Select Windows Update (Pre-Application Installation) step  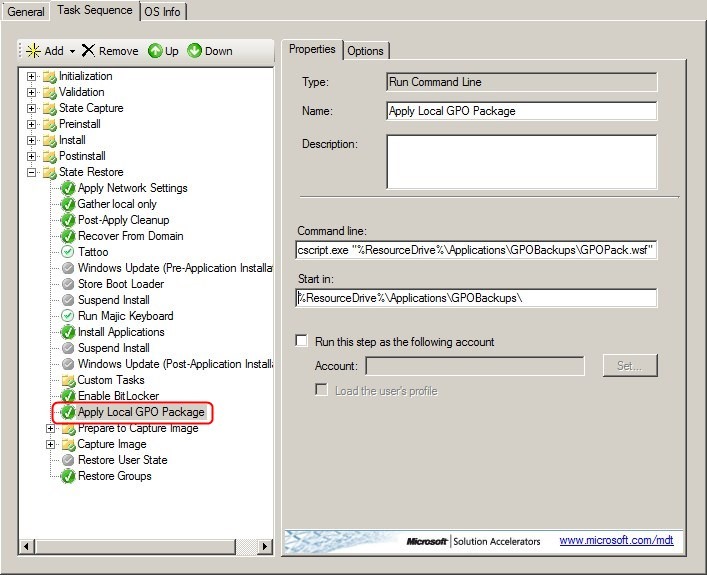175,268
